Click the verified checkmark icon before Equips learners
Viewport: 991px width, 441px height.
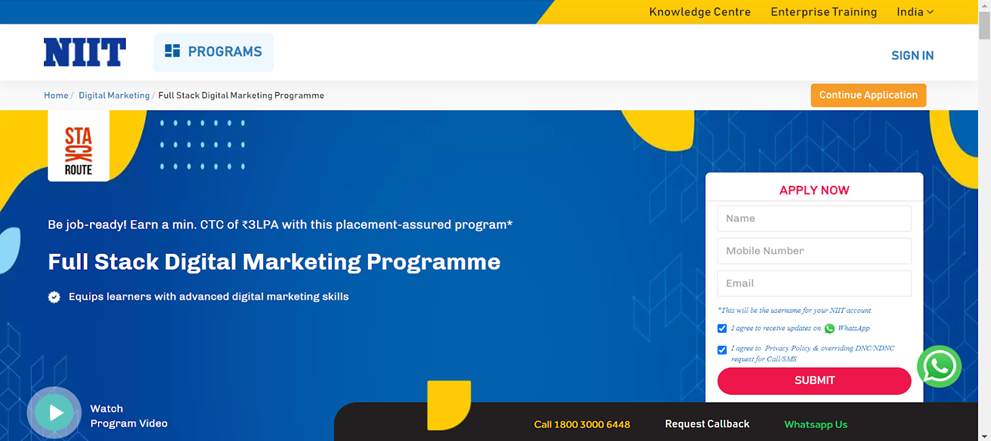pyautogui.click(x=54, y=297)
